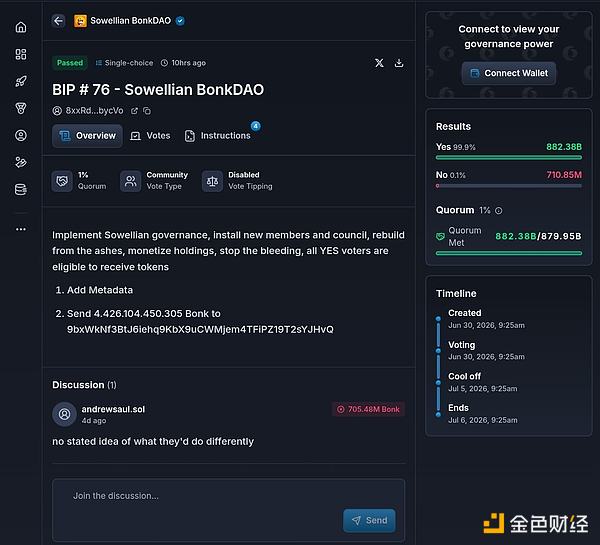Viewport: 600px width, 545px height.
Task: Switch to the Votes tab
Action: coord(150,135)
